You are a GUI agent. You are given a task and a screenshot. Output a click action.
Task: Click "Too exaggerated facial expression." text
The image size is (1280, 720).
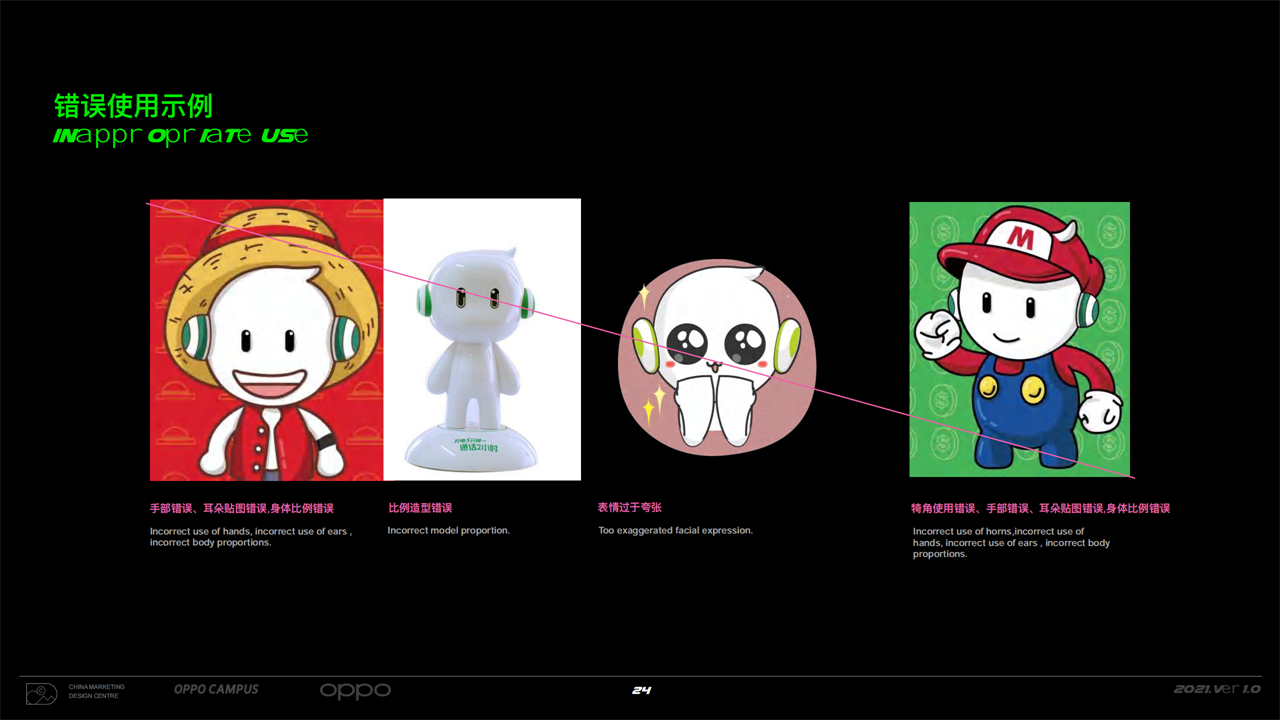(x=675, y=530)
